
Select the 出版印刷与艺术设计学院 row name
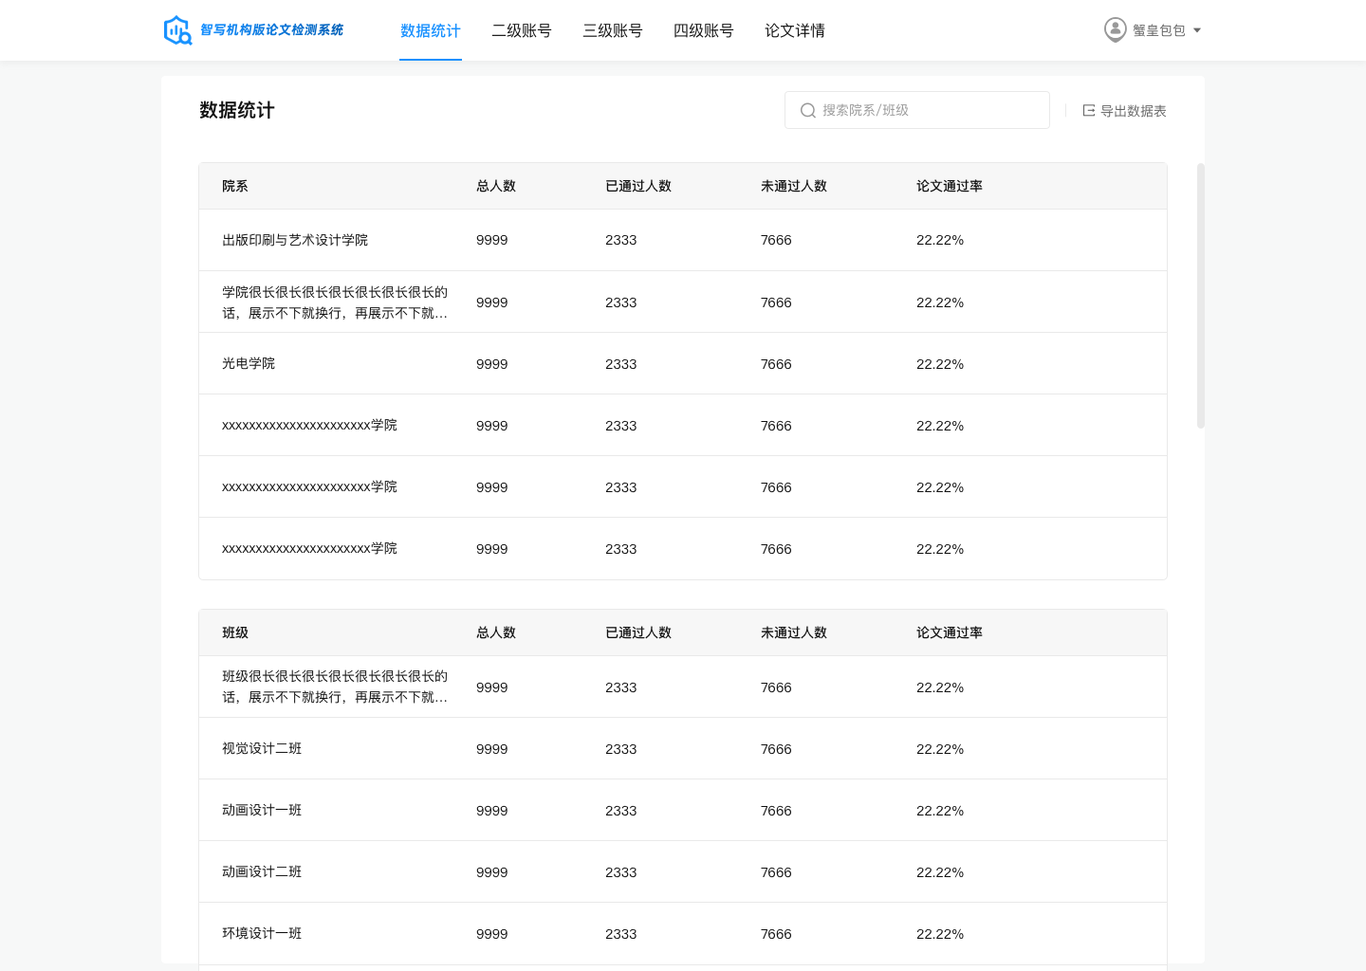[x=295, y=240]
